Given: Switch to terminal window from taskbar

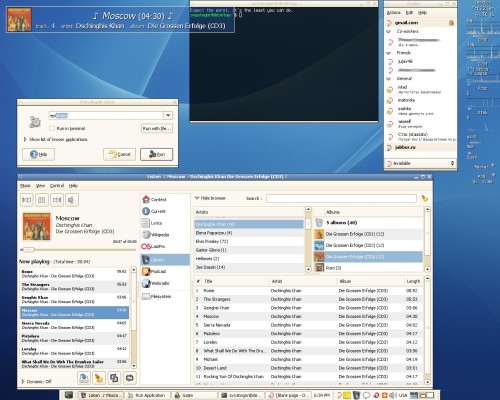Looking at the screenshot, I should [241, 395].
